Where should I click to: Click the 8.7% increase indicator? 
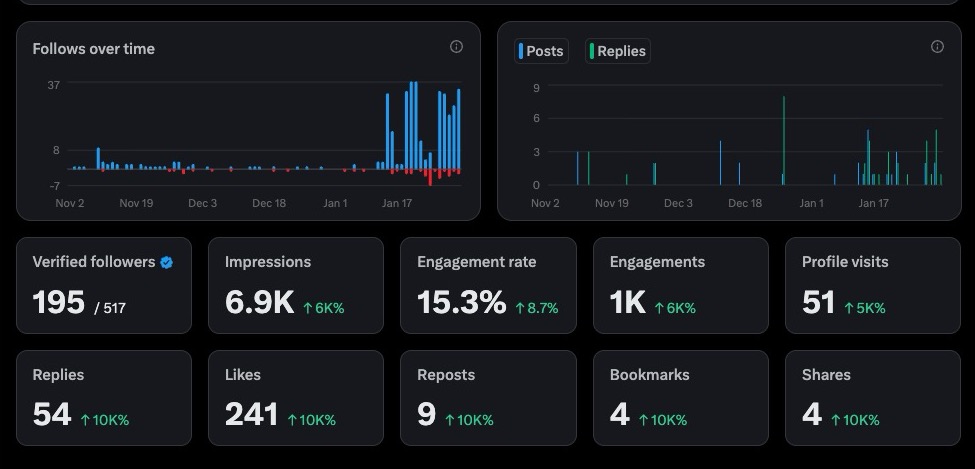(x=537, y=308)
